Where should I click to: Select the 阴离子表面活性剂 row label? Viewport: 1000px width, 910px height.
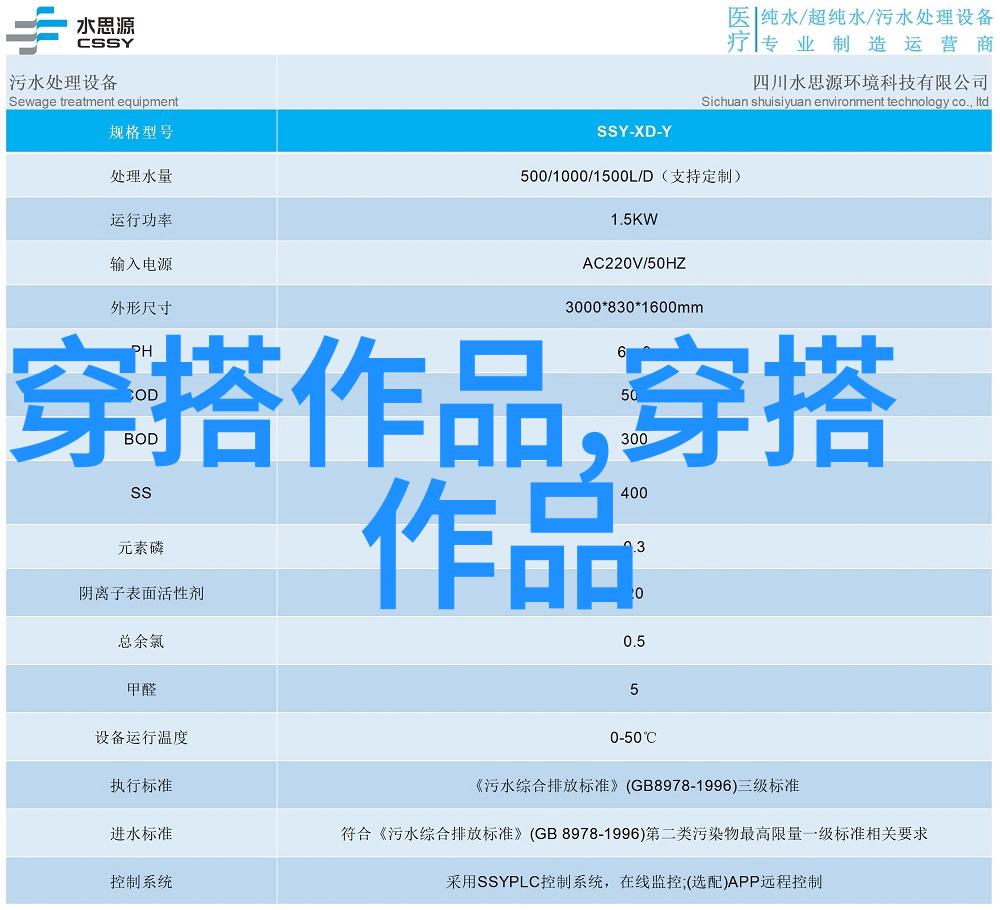coord(141,593)
